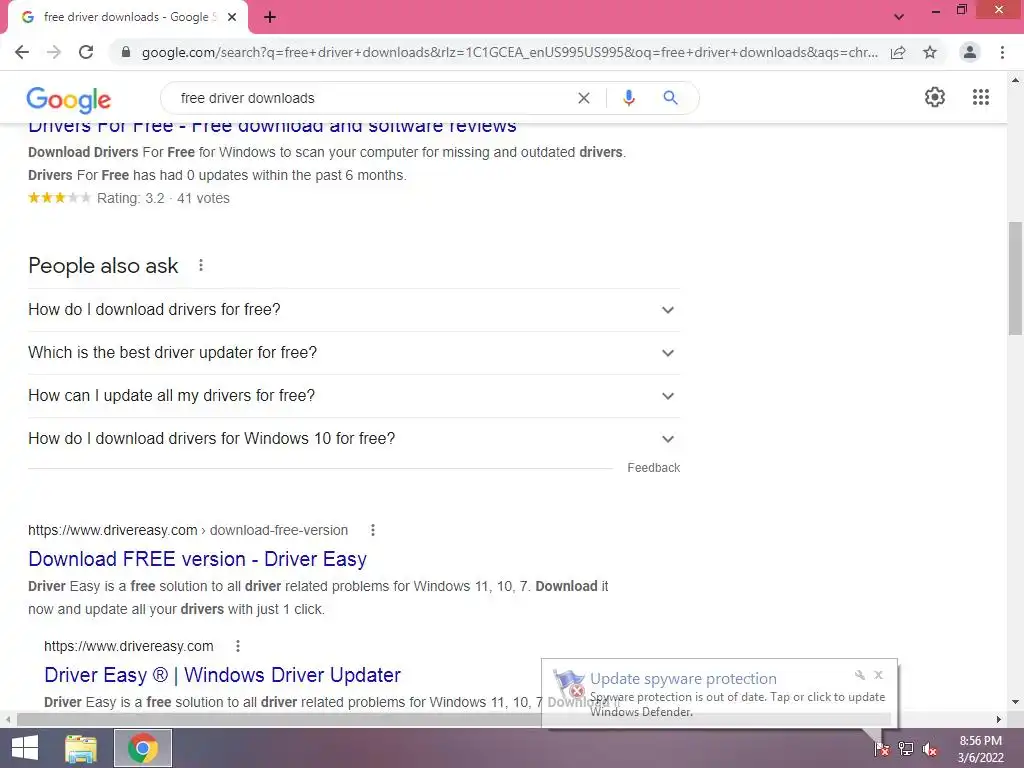The width and height of the screenshot is (1024, 768).
Task: Share this page icon in address bar
Action: click(x=898, y=52)
